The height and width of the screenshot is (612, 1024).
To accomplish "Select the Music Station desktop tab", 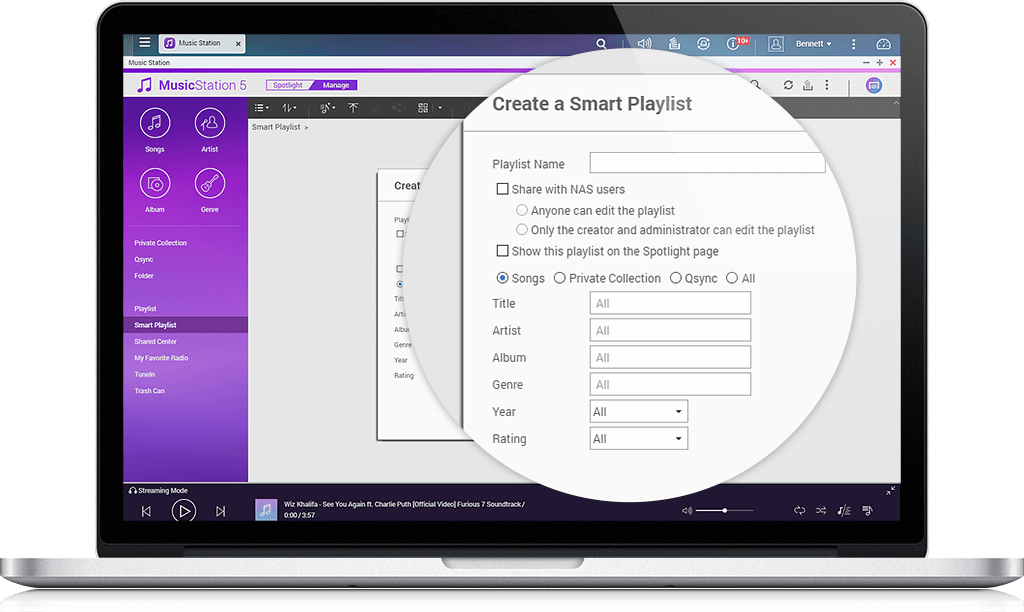I will pos(203,43).
